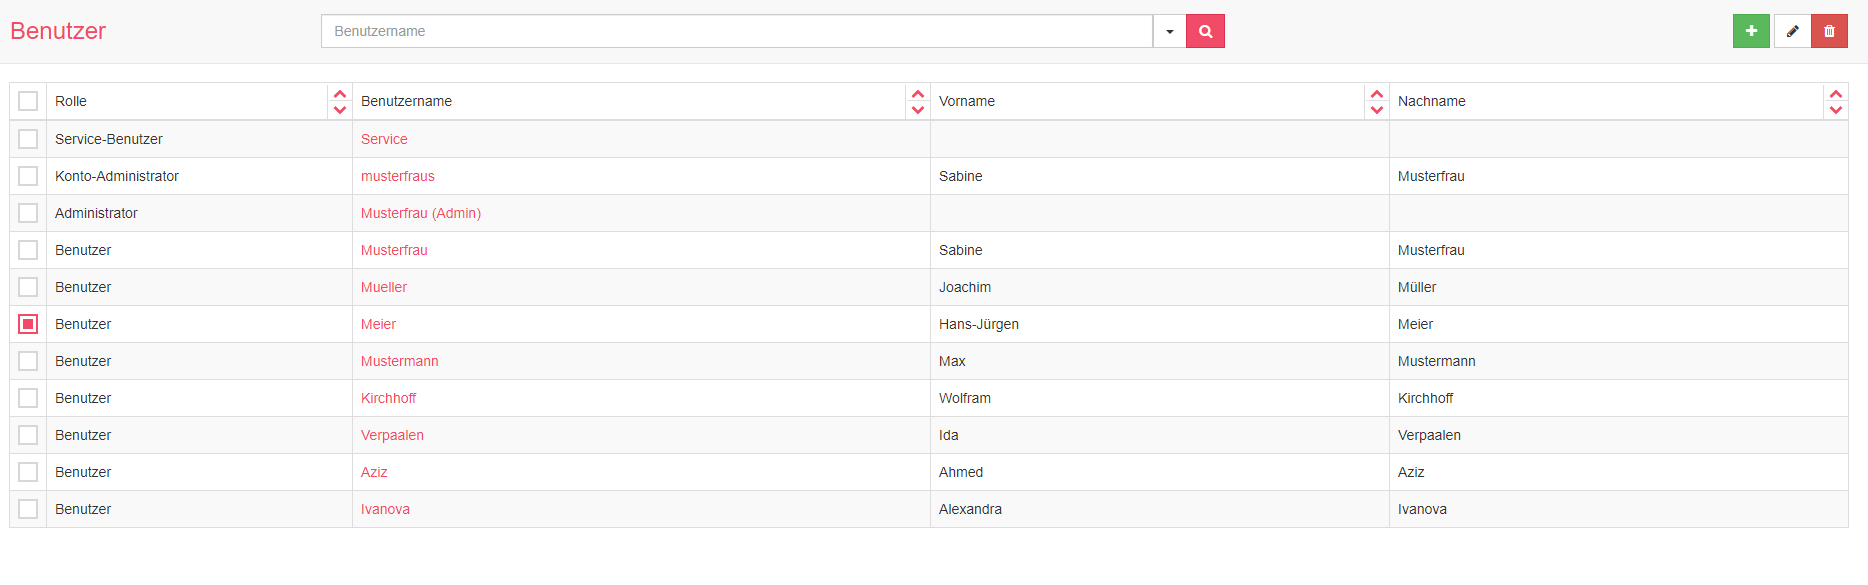Image resolution: width=1868 pixels, height=585 pixels.
Task: Open the Verpaalen user link
Action: point(392,435)
